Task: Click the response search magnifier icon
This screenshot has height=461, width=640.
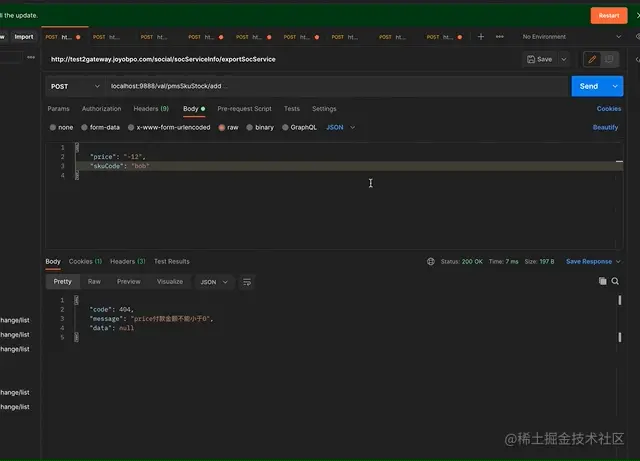Action: pyautogui.click(x=615, y=281)
